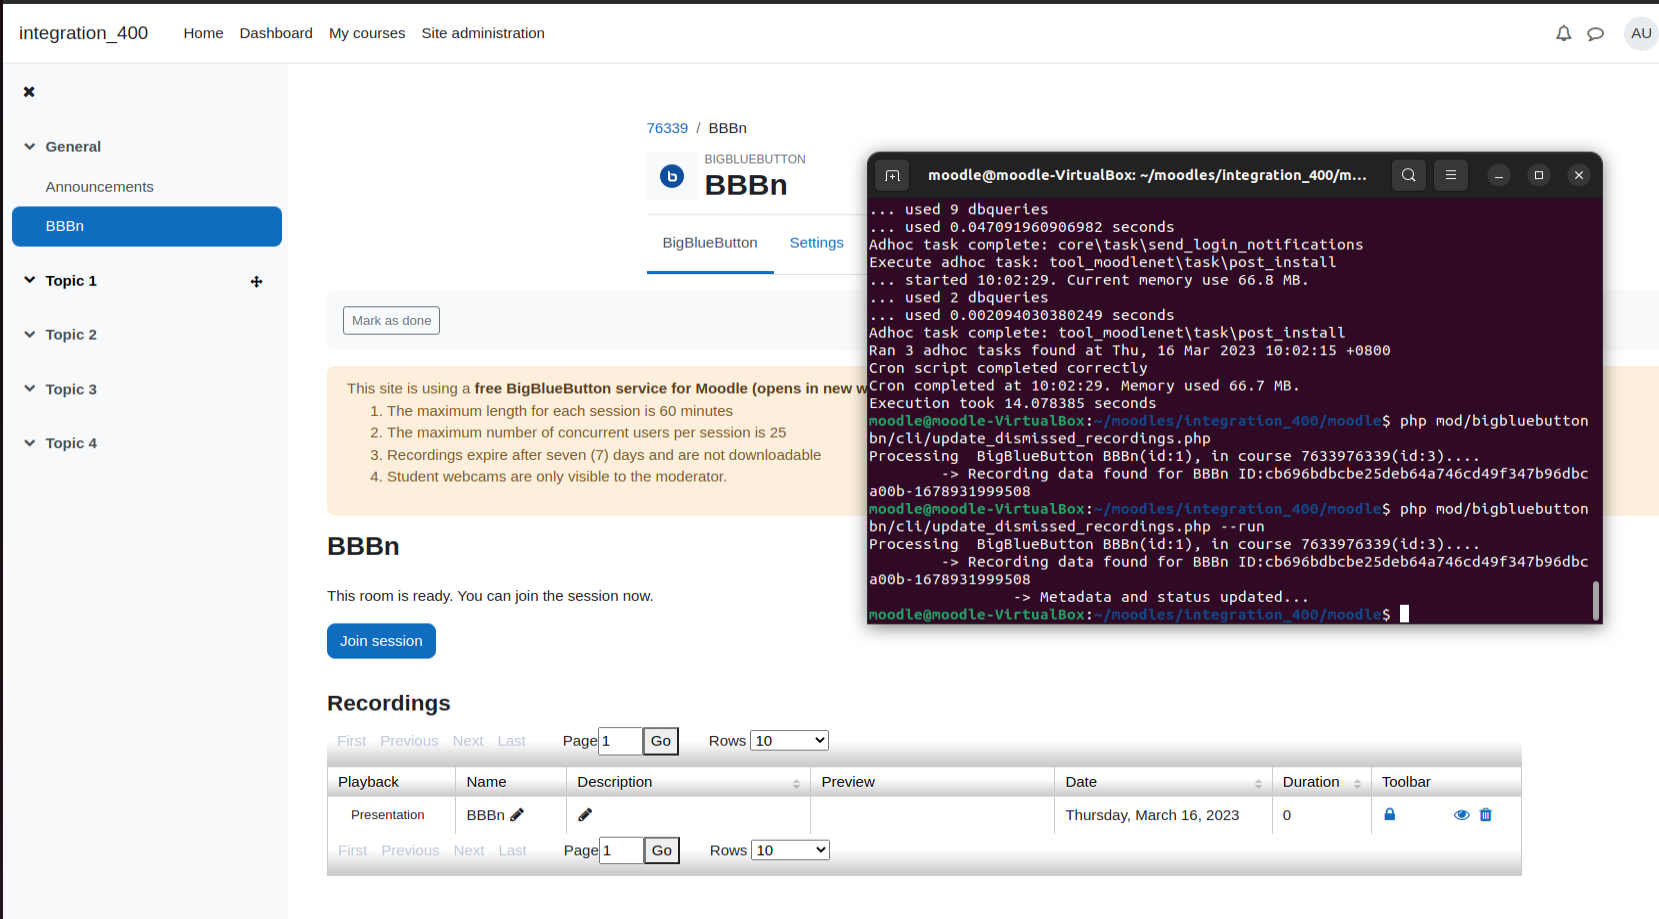Edit the recording name BBBn with pencil
The width and height of the screenshot is (1659, 919).
517,815
